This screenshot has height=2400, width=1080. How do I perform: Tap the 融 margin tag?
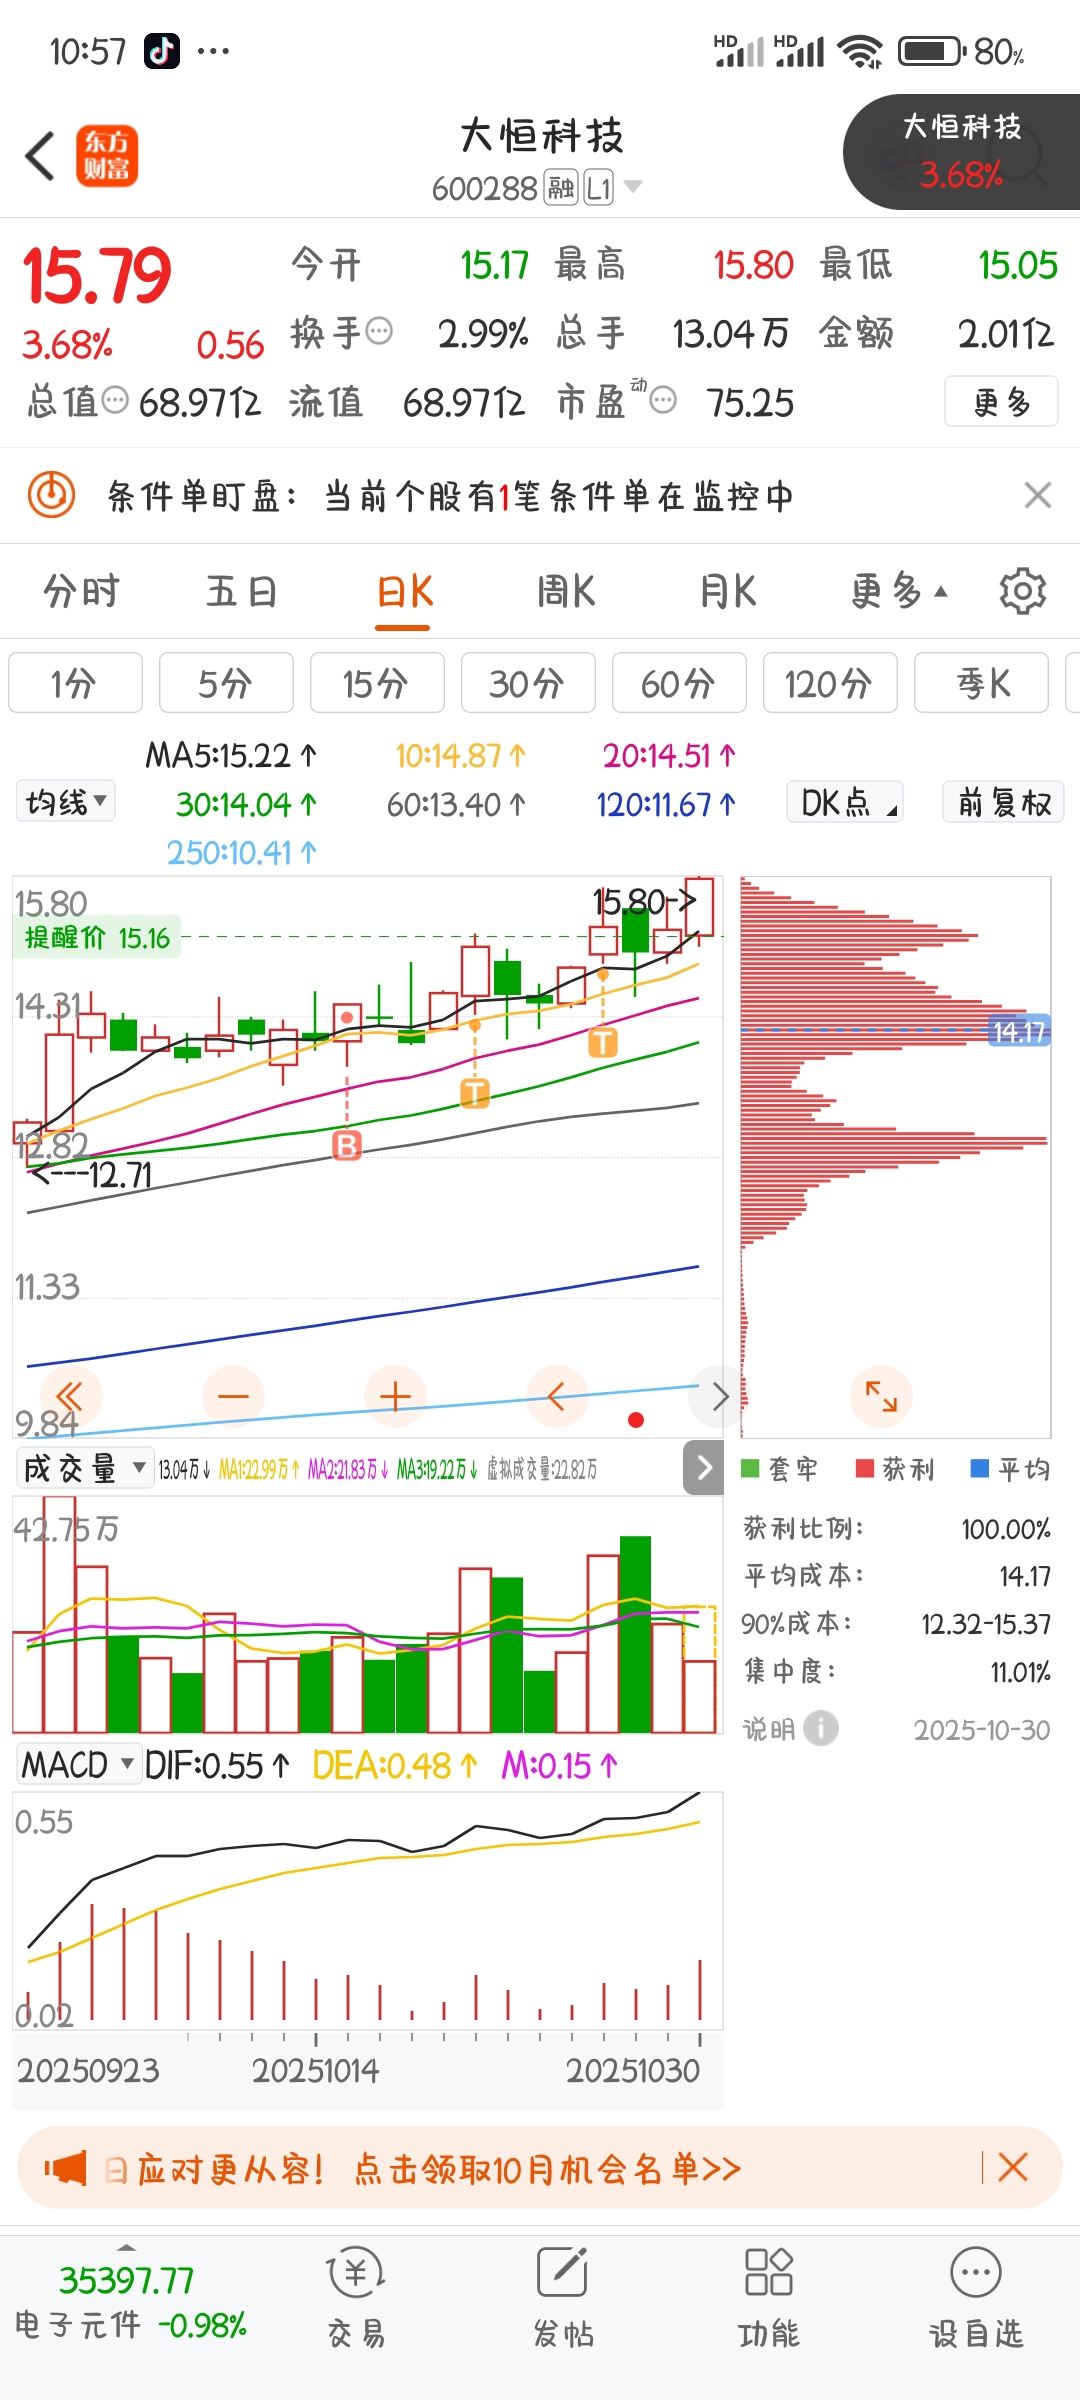(561, 187)
